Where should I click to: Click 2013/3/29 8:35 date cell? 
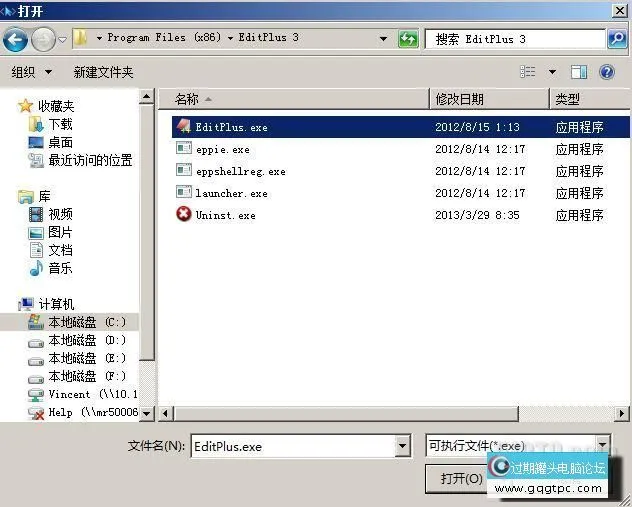477,215
